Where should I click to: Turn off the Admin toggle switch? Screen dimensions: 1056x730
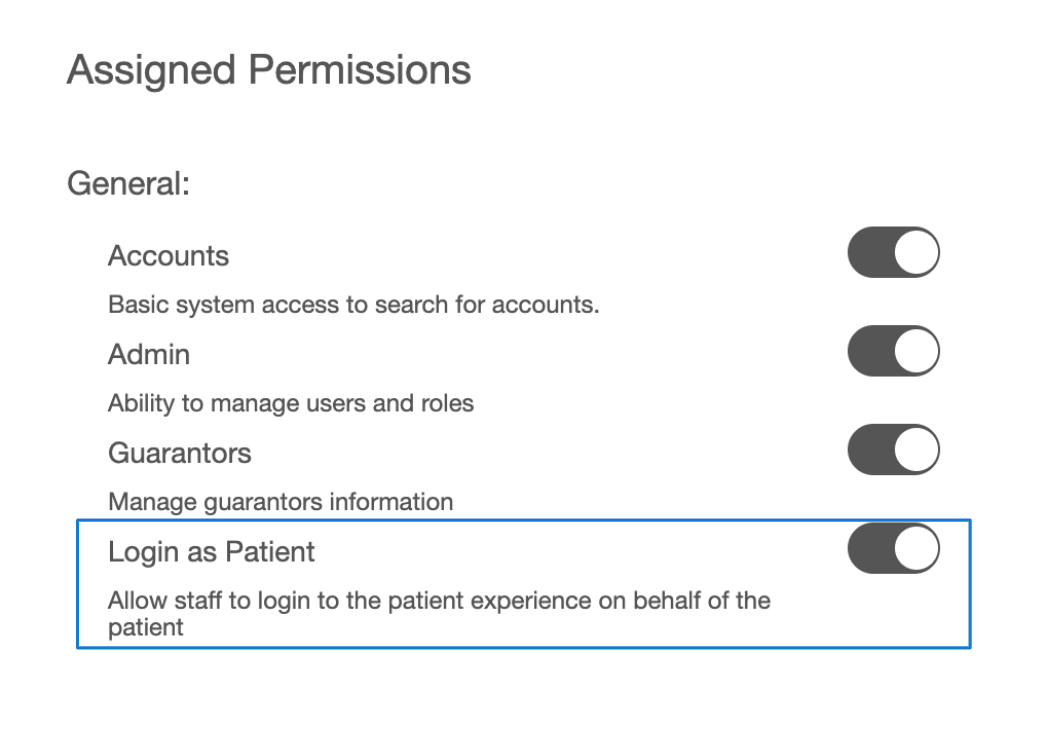(893, 351)
